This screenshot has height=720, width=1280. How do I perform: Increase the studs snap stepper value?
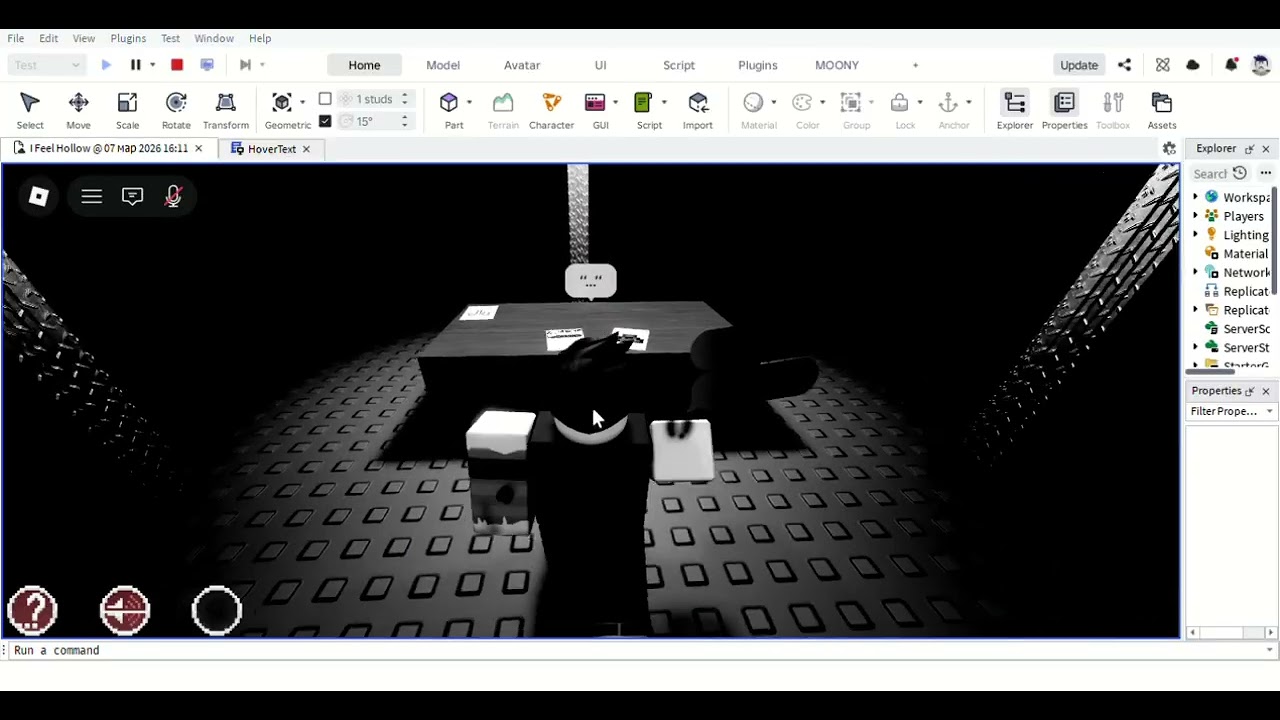pyautogui.click(x=405, y=95)
